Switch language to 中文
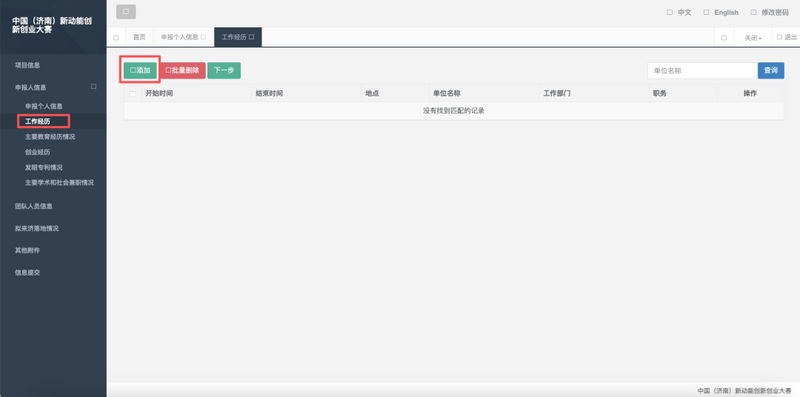 [x=679, y=12]
